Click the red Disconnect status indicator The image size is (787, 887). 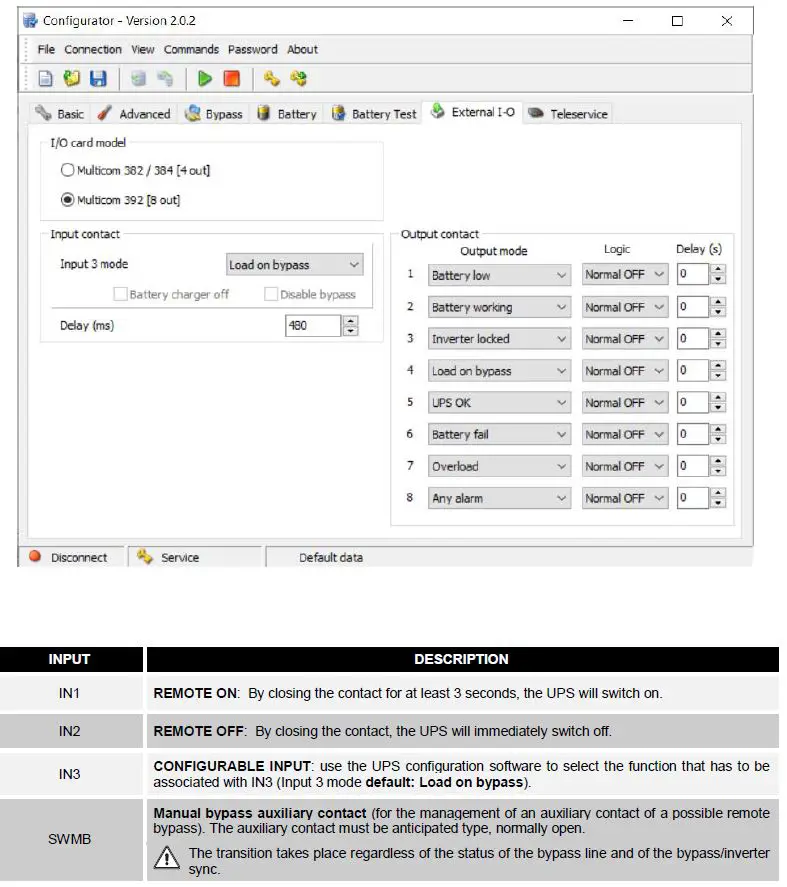tap(35, 557)
